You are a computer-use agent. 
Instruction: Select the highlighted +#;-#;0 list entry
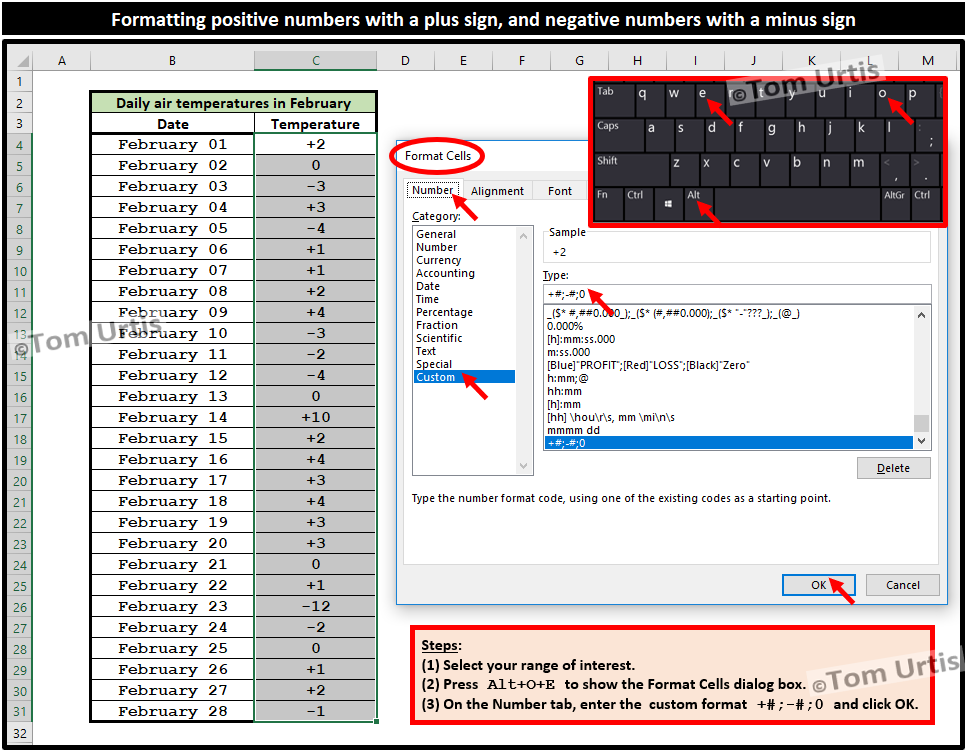[x=728, y=443]
